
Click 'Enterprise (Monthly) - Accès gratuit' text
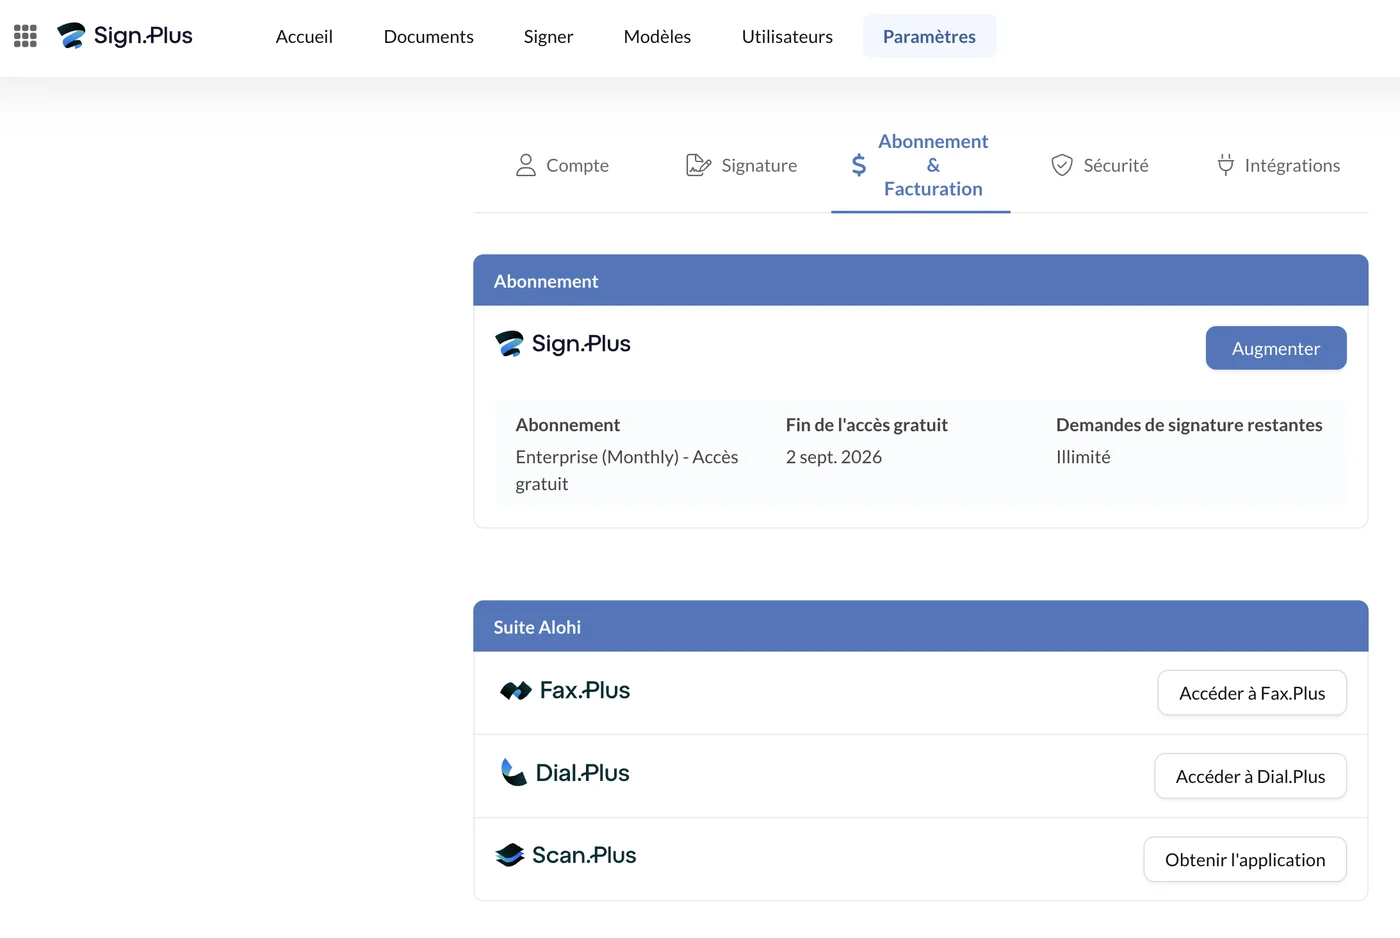point(627,470)
